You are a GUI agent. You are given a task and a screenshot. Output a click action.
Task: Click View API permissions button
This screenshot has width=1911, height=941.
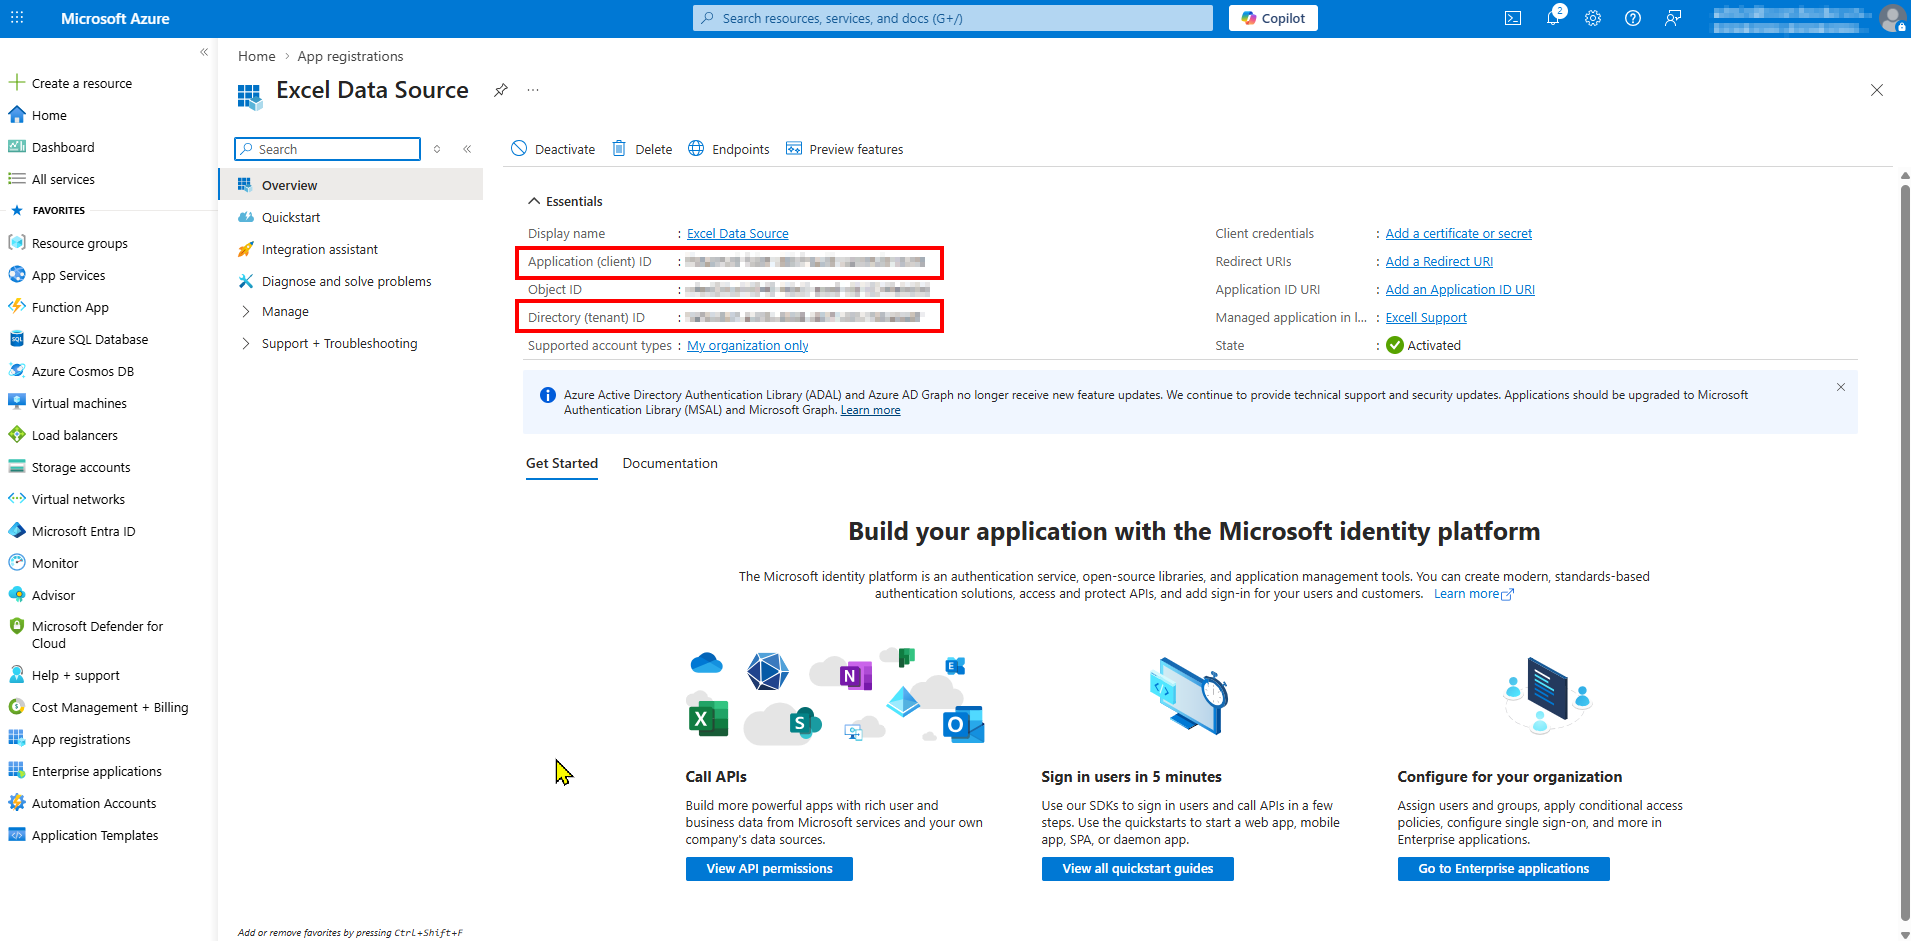click(769, 869)
